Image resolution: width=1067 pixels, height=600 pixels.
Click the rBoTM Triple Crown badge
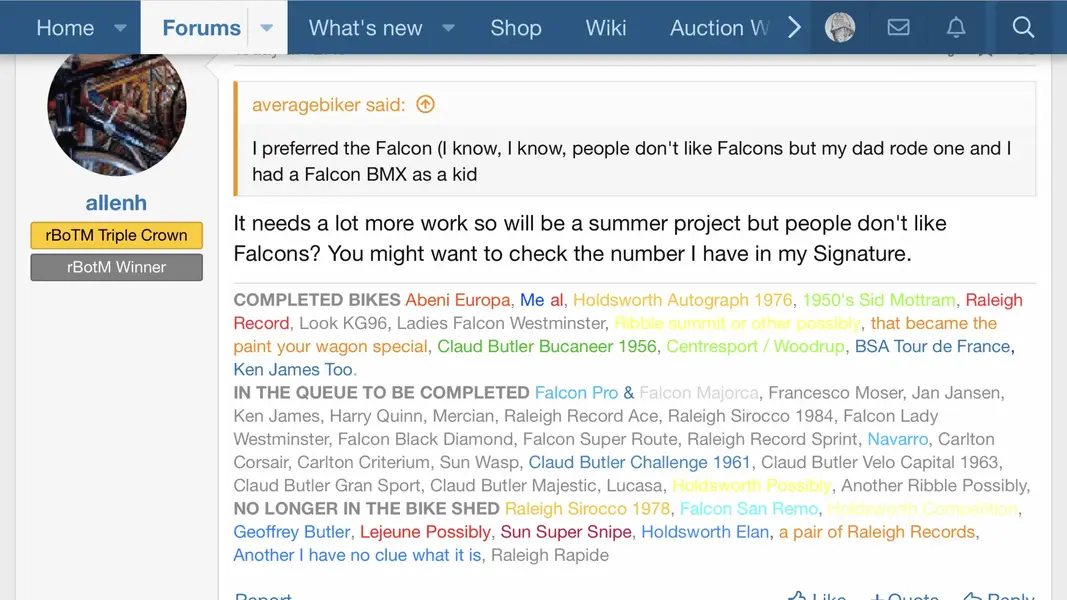(x=116, y=235)
